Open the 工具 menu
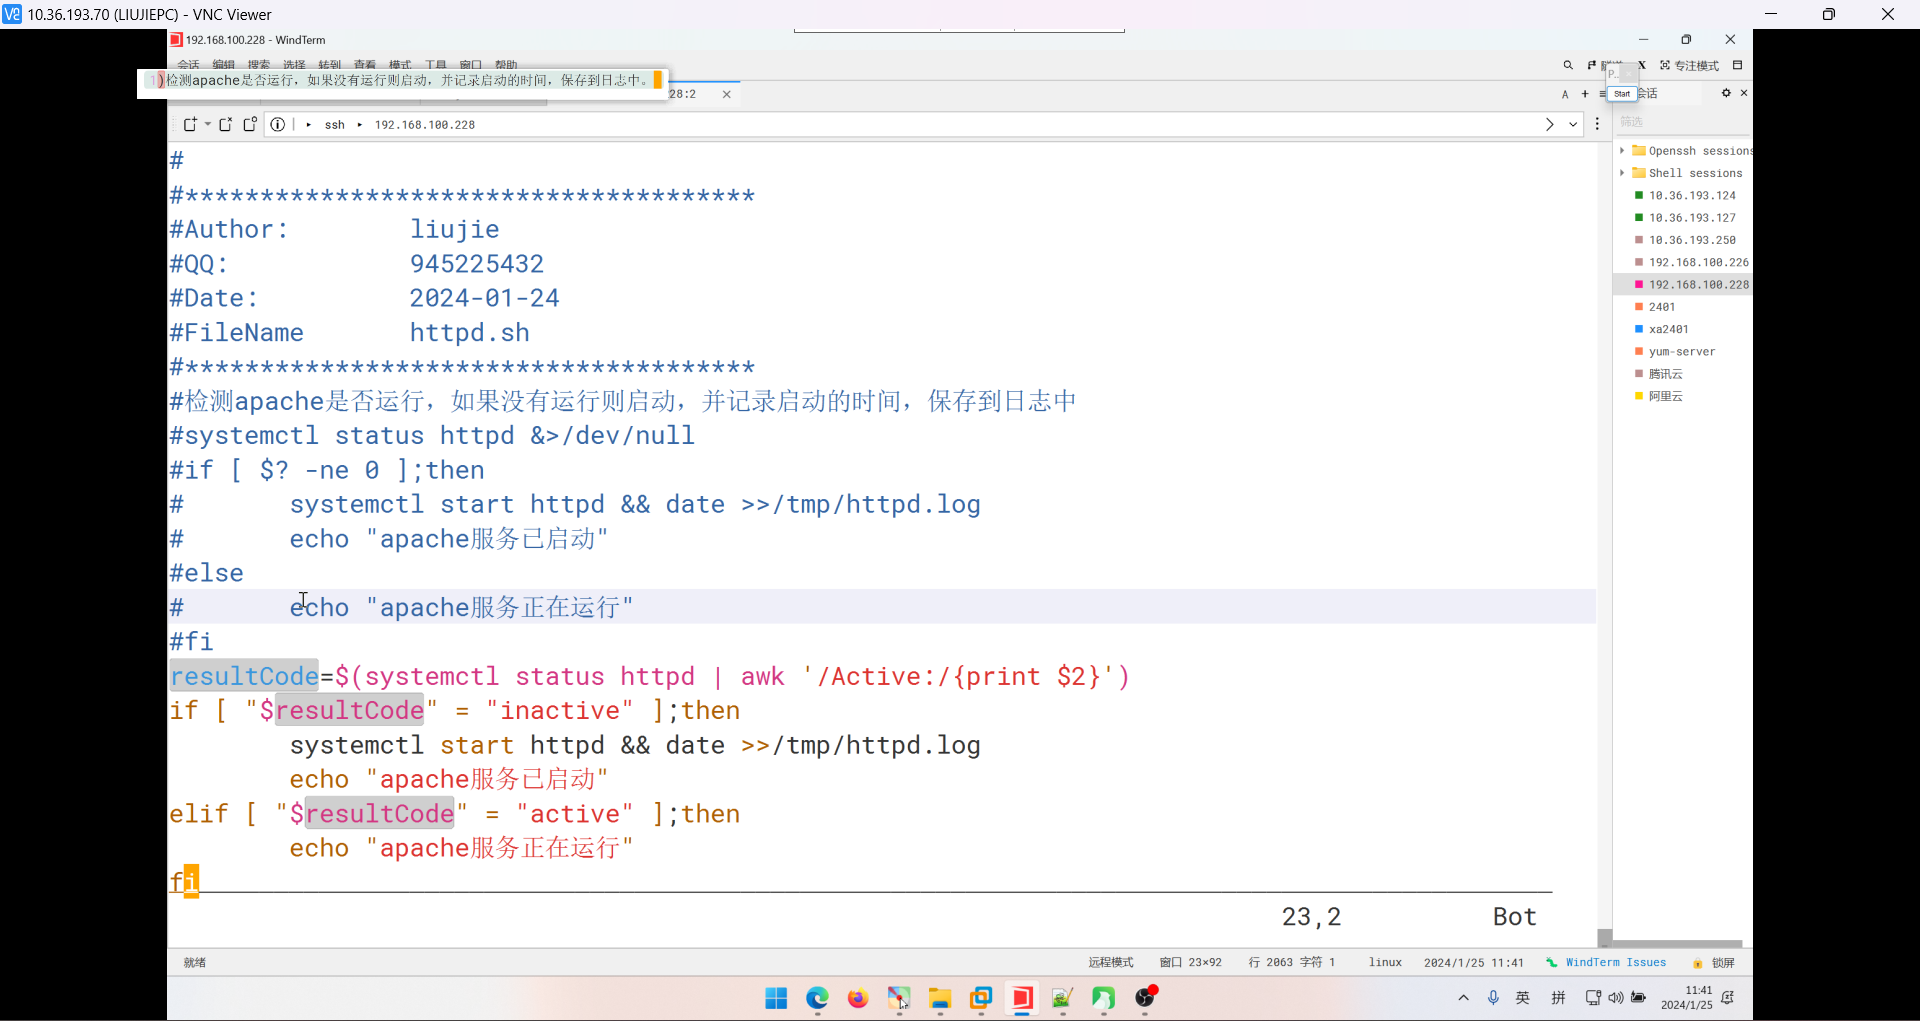This screenshot has width=1920, height=1021. tap(435, 64)
